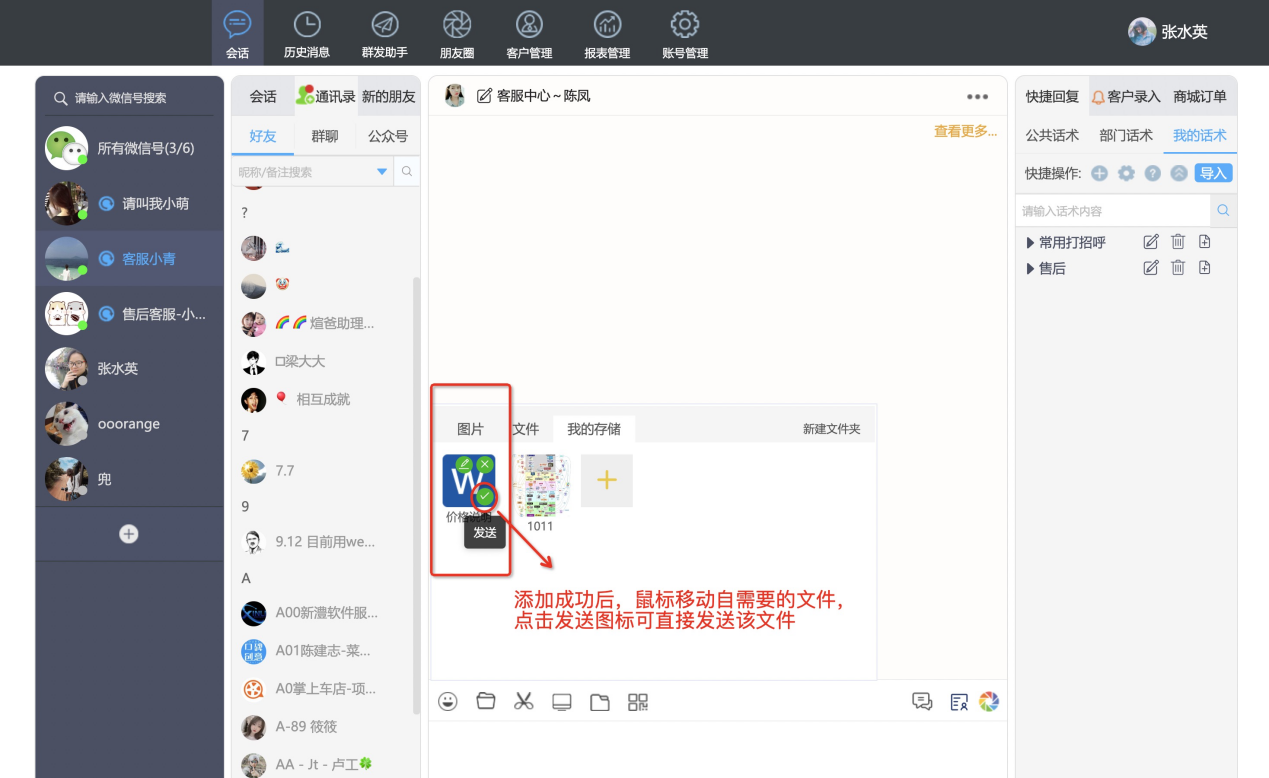This screenshot has width=1269, height=778.
Task: Click the emoji smiley icon in chat toolbar
Action: (x=448, y=701)
